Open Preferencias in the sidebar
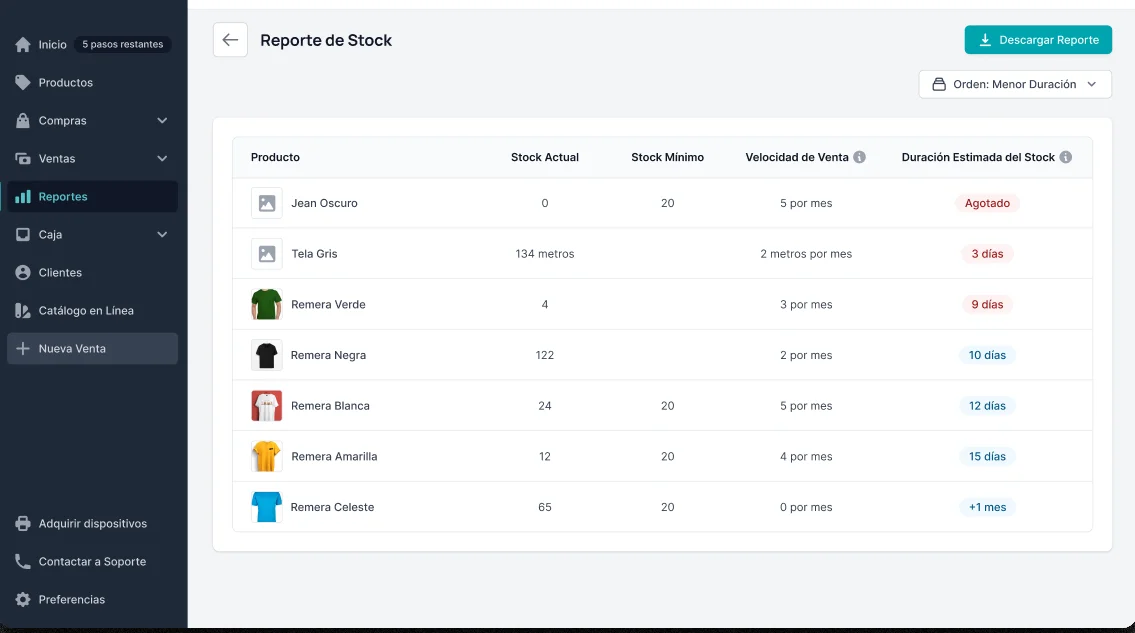The width and height of the screenshot is (1135, 633). tap(93, 600)
